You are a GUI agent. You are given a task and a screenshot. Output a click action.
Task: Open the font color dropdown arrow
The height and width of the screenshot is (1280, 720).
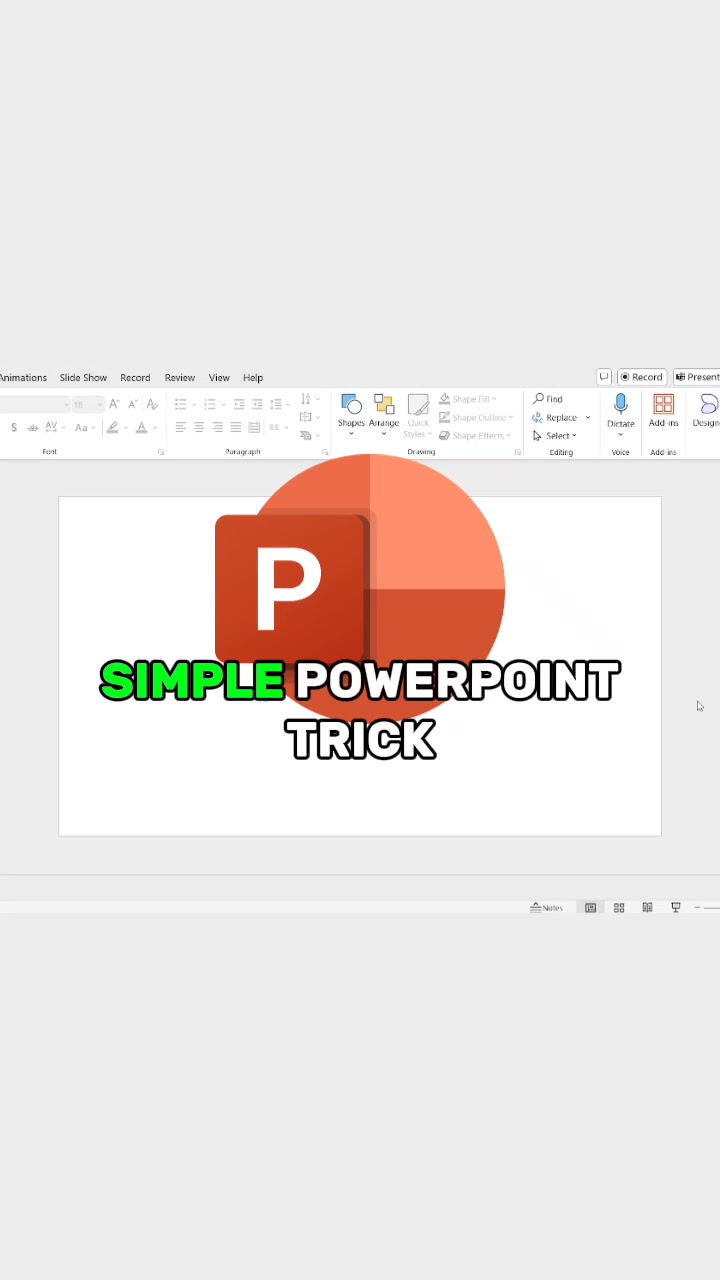tap(154, 428)
